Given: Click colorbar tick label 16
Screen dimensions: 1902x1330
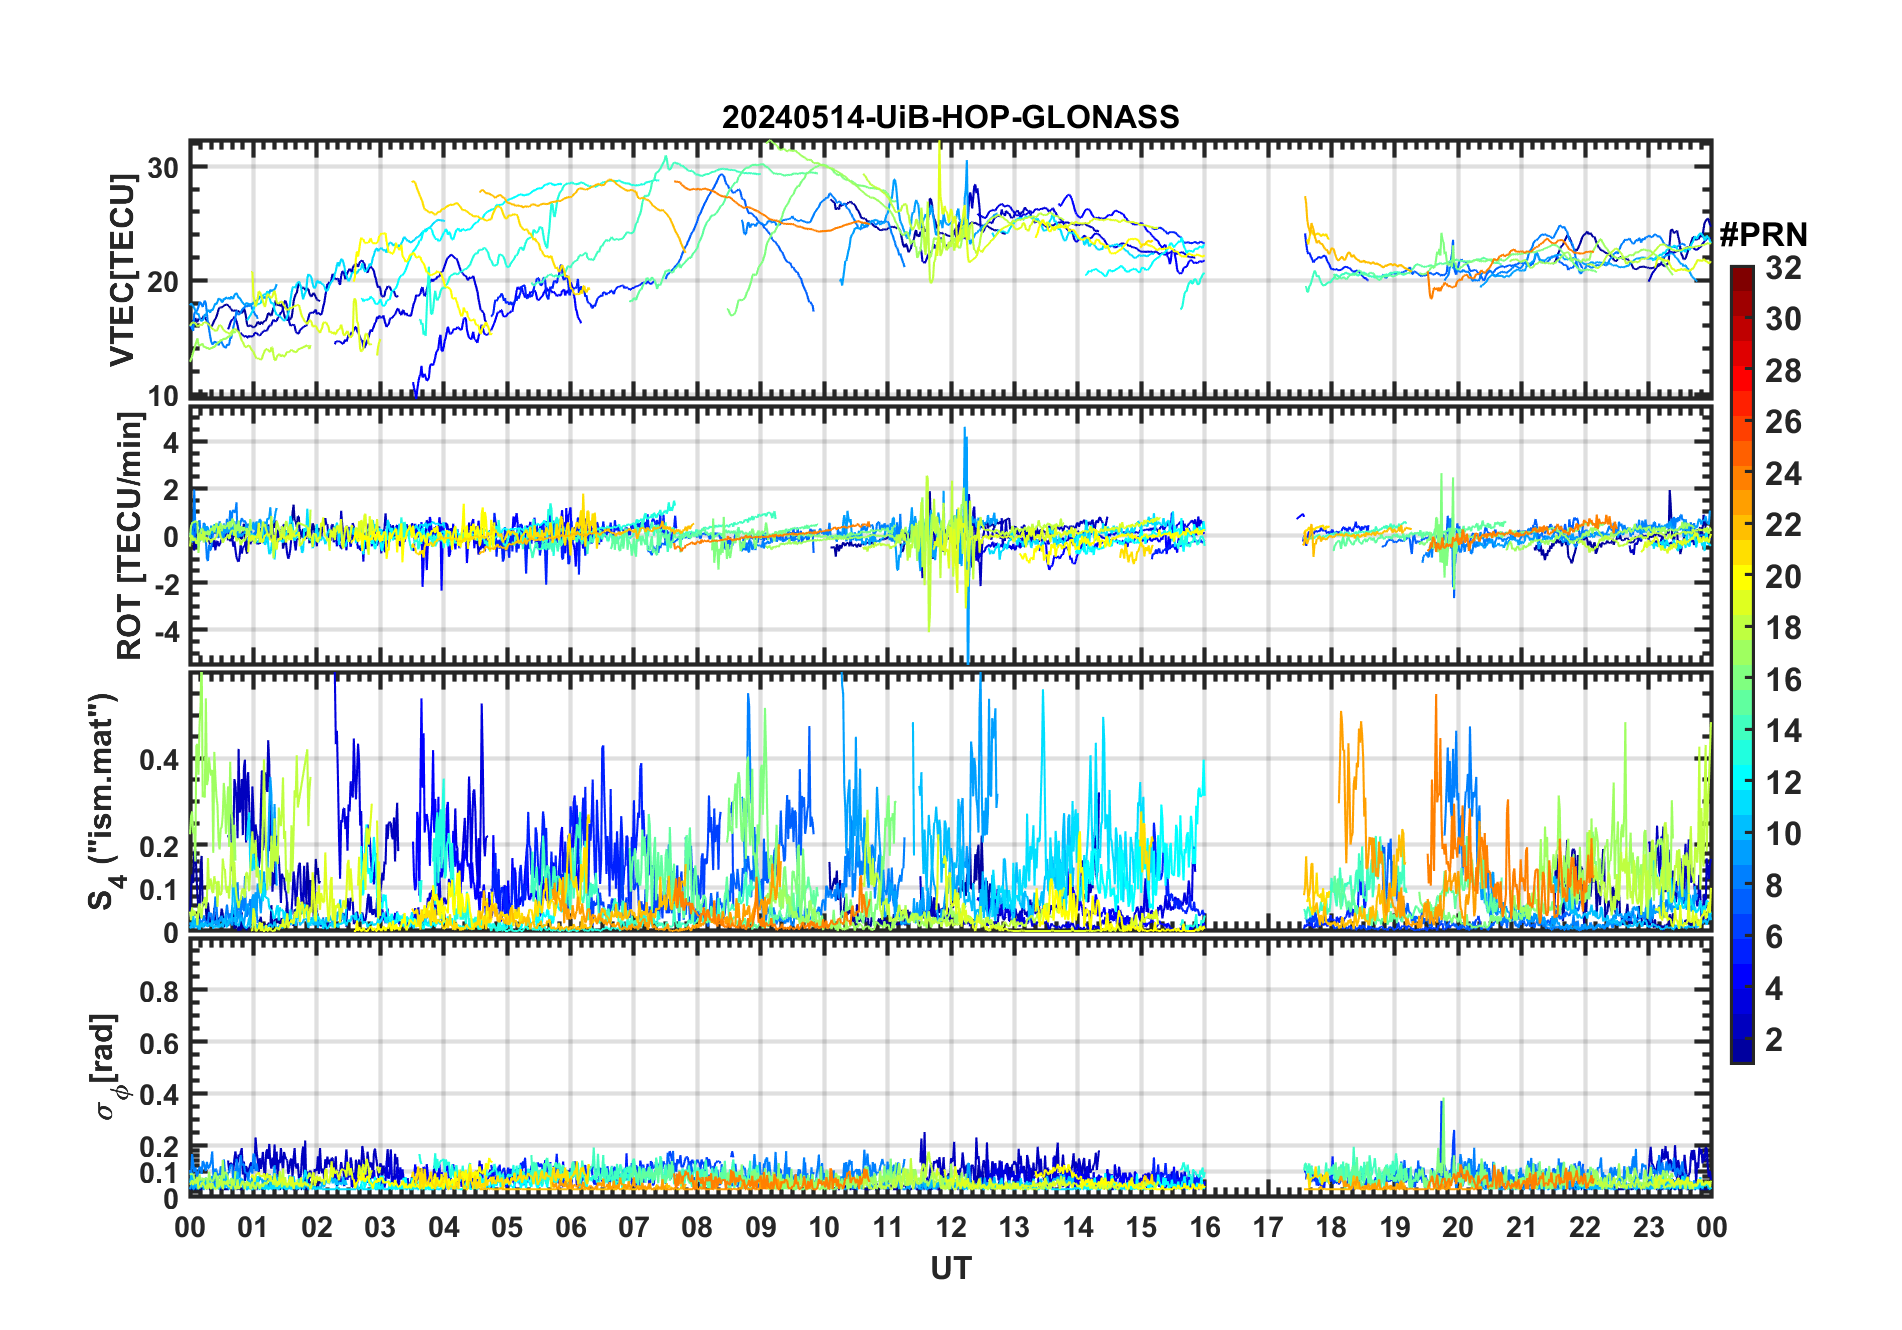Looking at the screenshot, I should click(x=1783, y=680).
